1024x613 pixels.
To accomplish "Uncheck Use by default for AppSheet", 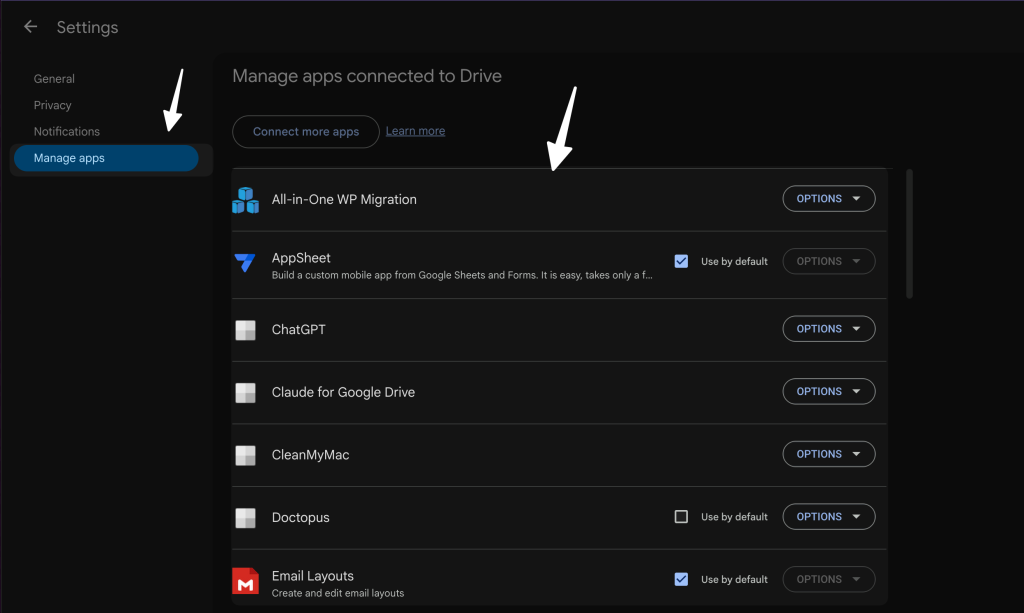I will coord(681,260).
